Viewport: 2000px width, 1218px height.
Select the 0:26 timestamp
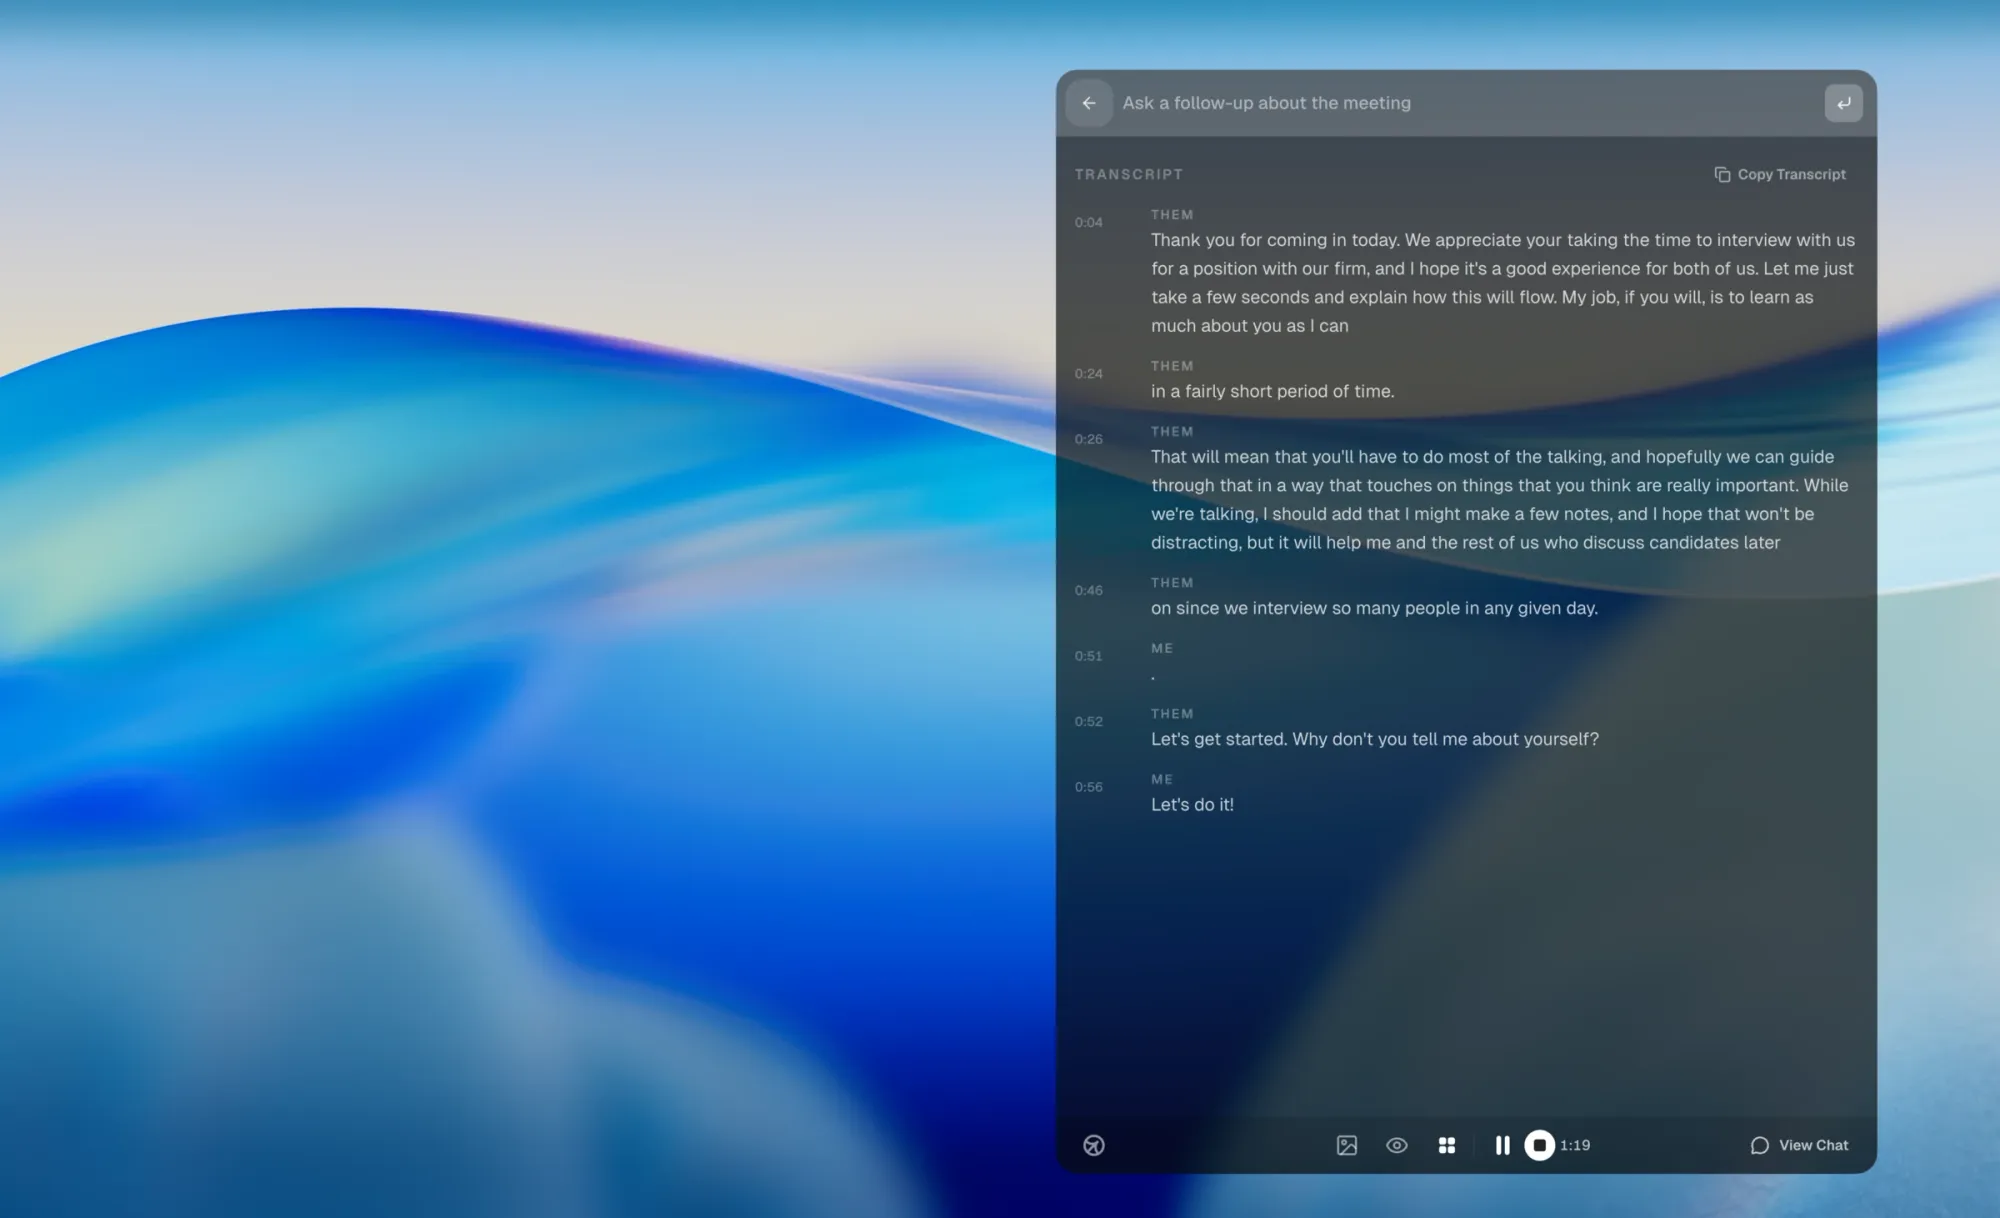1089,439
